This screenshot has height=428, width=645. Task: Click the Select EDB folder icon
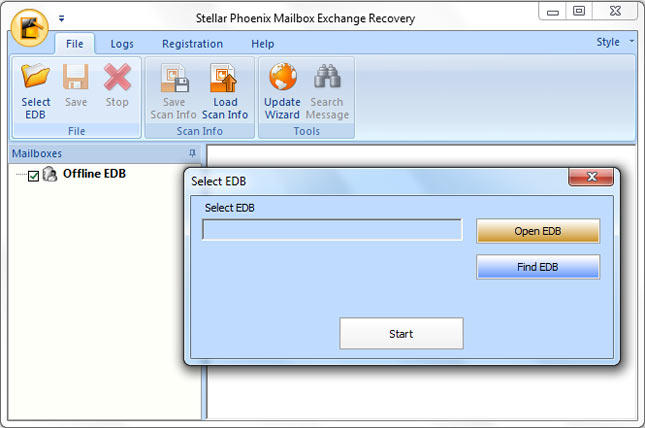(35, 76)
